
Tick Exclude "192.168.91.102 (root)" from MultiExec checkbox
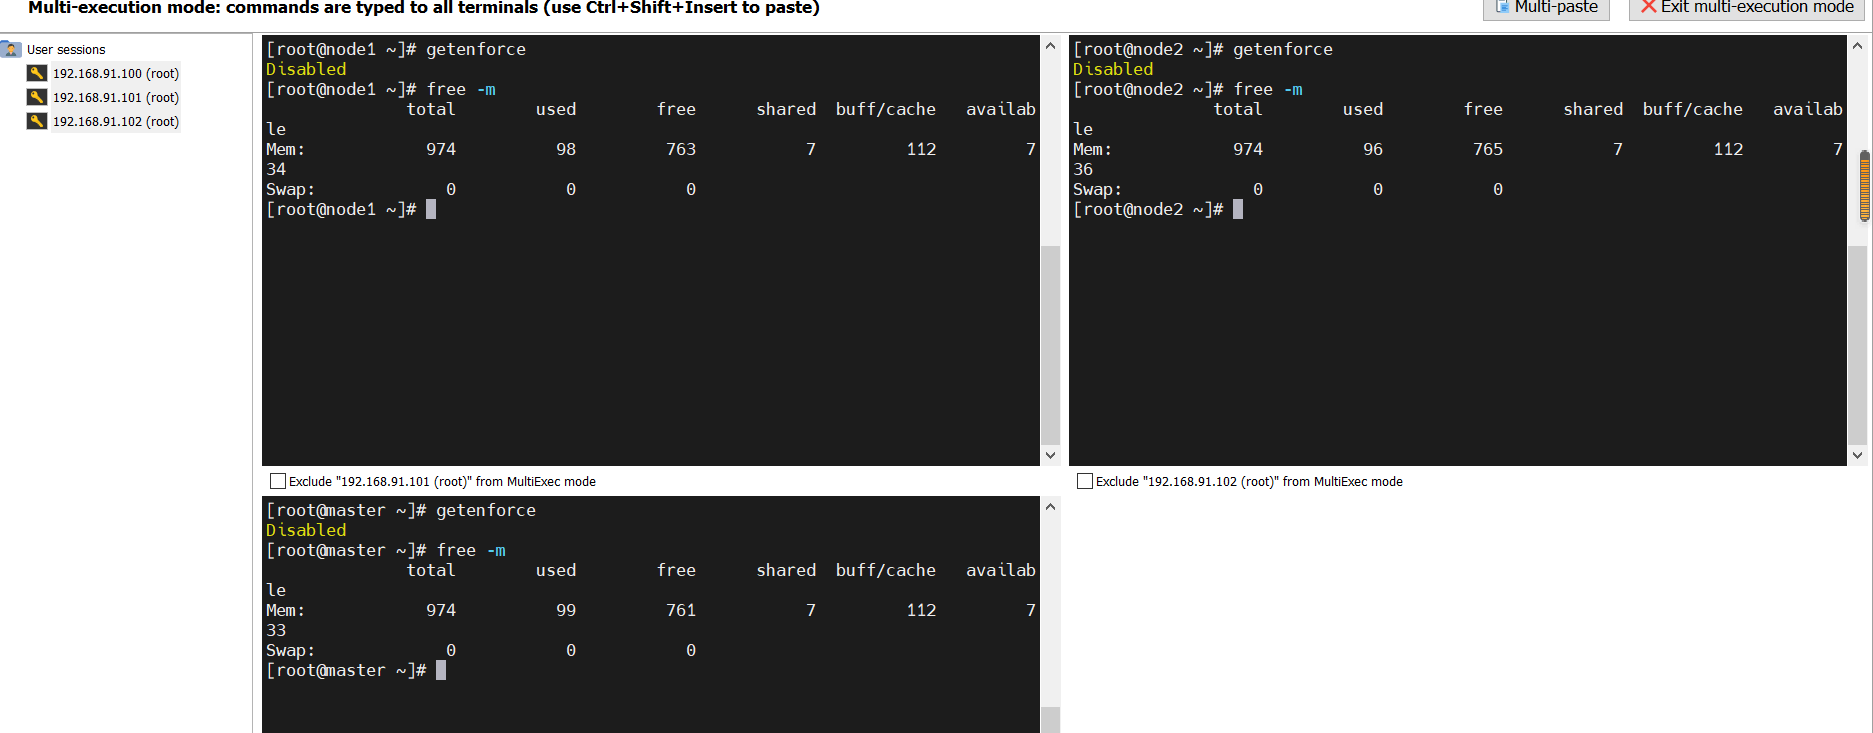tap(1085, 481)
